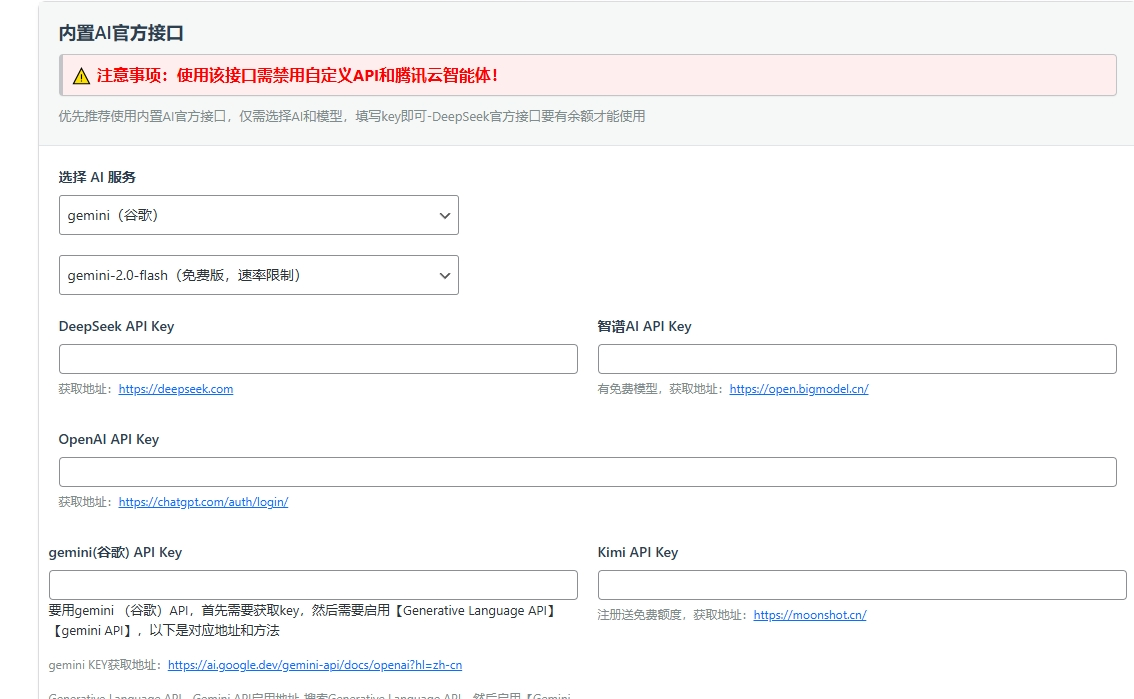Click the 优先推荐使用内置AI官方接口 description text

(351, 116)
